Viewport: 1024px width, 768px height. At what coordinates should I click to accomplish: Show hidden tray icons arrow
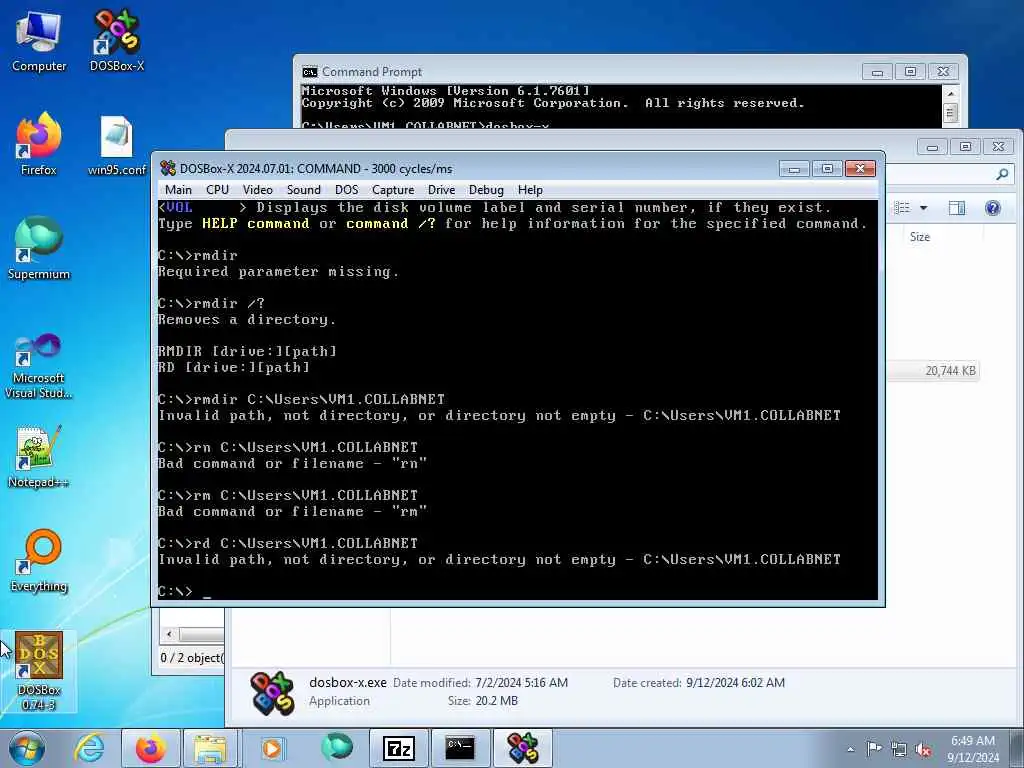pyautogui.click(x=850, y=749)
